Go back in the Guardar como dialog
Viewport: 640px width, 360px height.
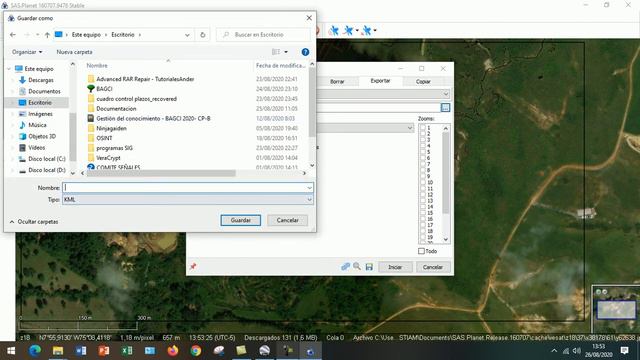tap(13, 35)
